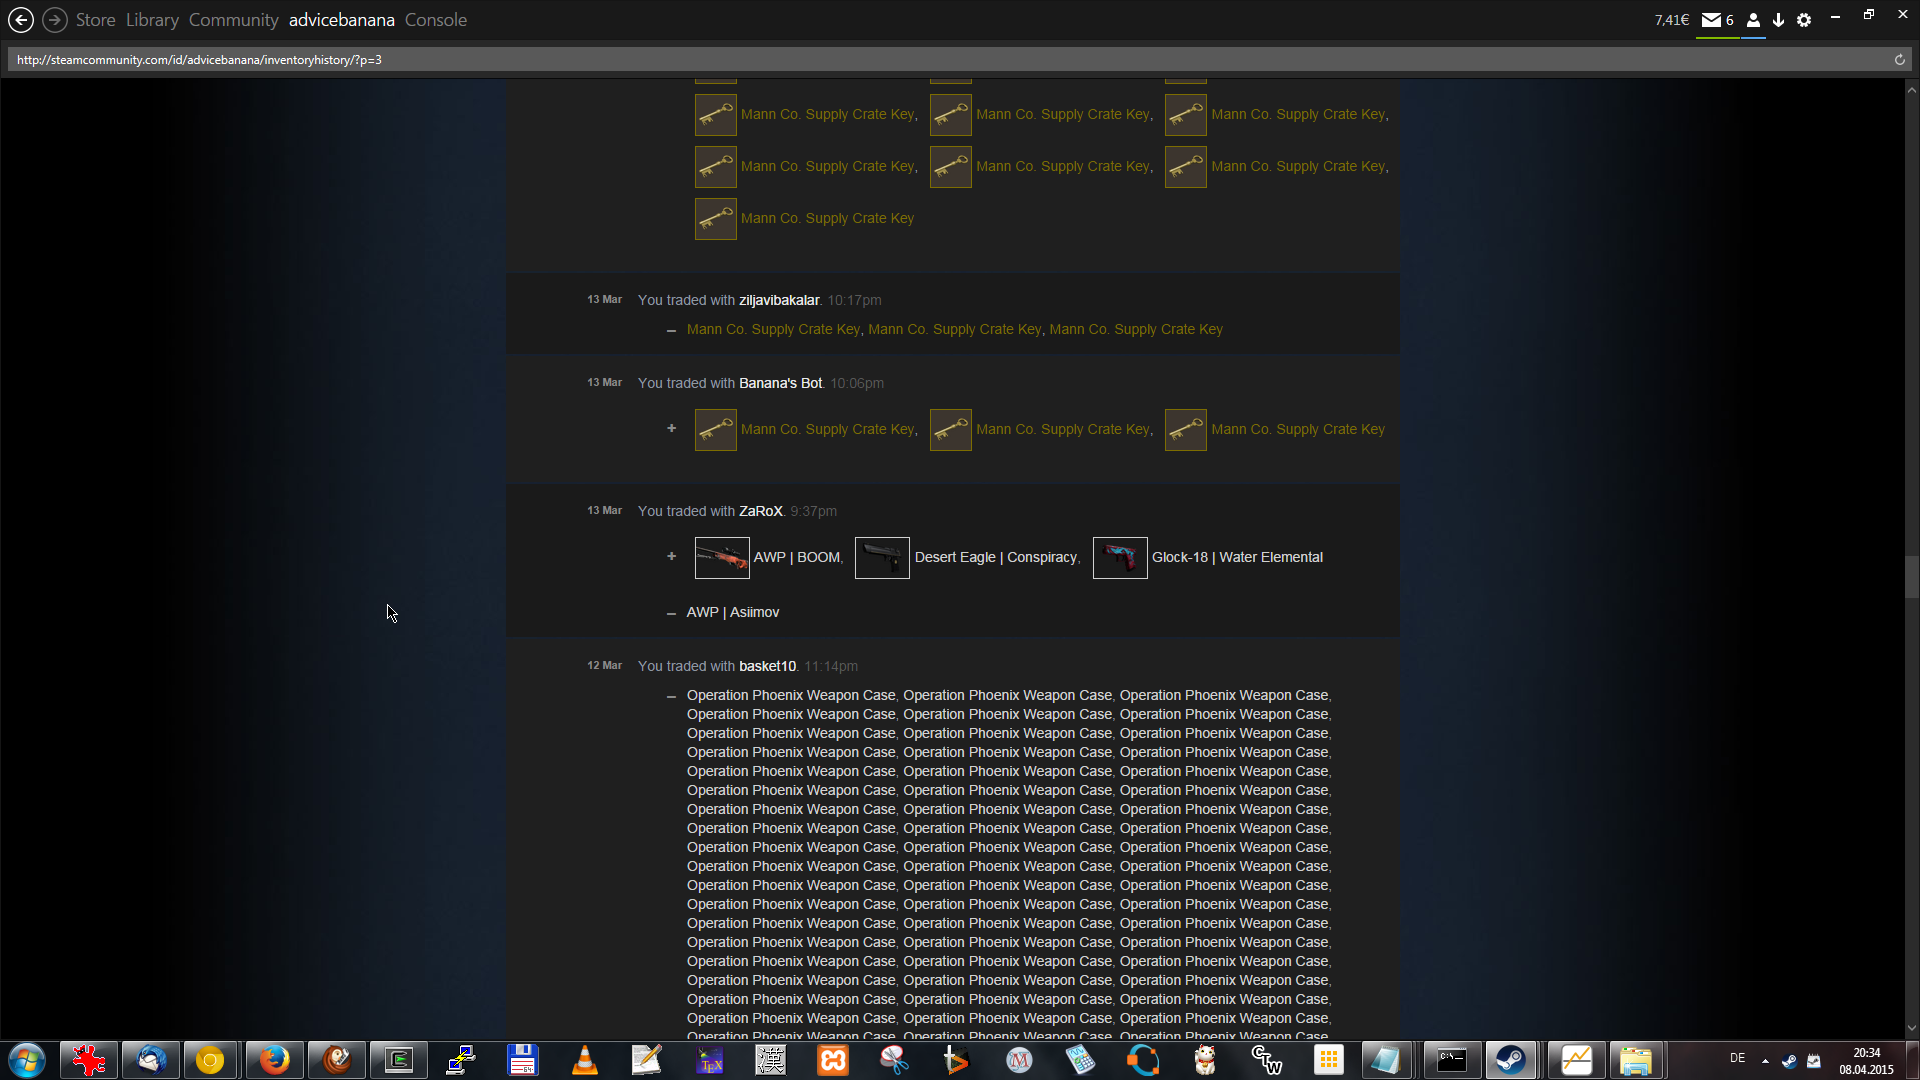
Task: Open the Banana's Bot profile link
Action: click(780, 383)
